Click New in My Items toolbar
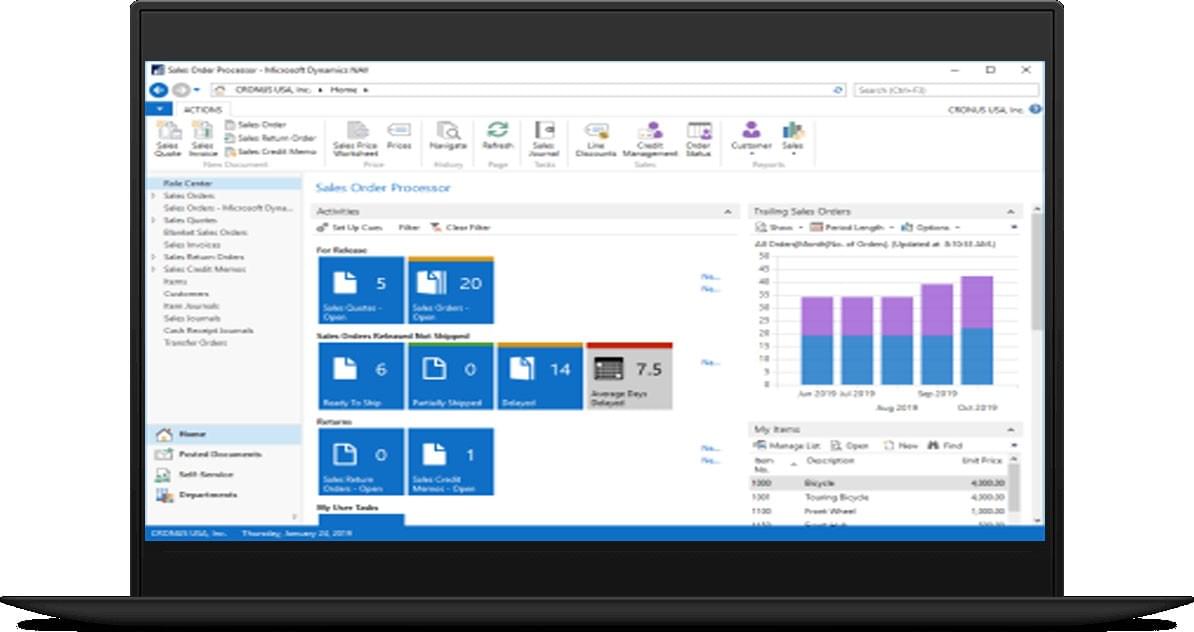Screen dimensions: 1194x632 [900, 445]
